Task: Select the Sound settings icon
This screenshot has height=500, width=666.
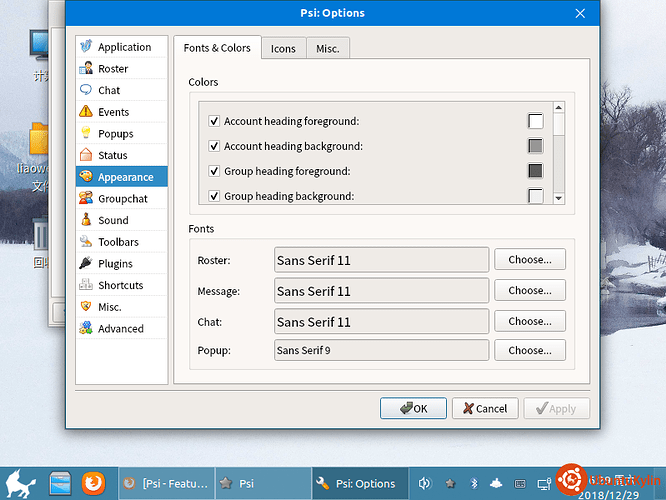Action: pos(86,220)
